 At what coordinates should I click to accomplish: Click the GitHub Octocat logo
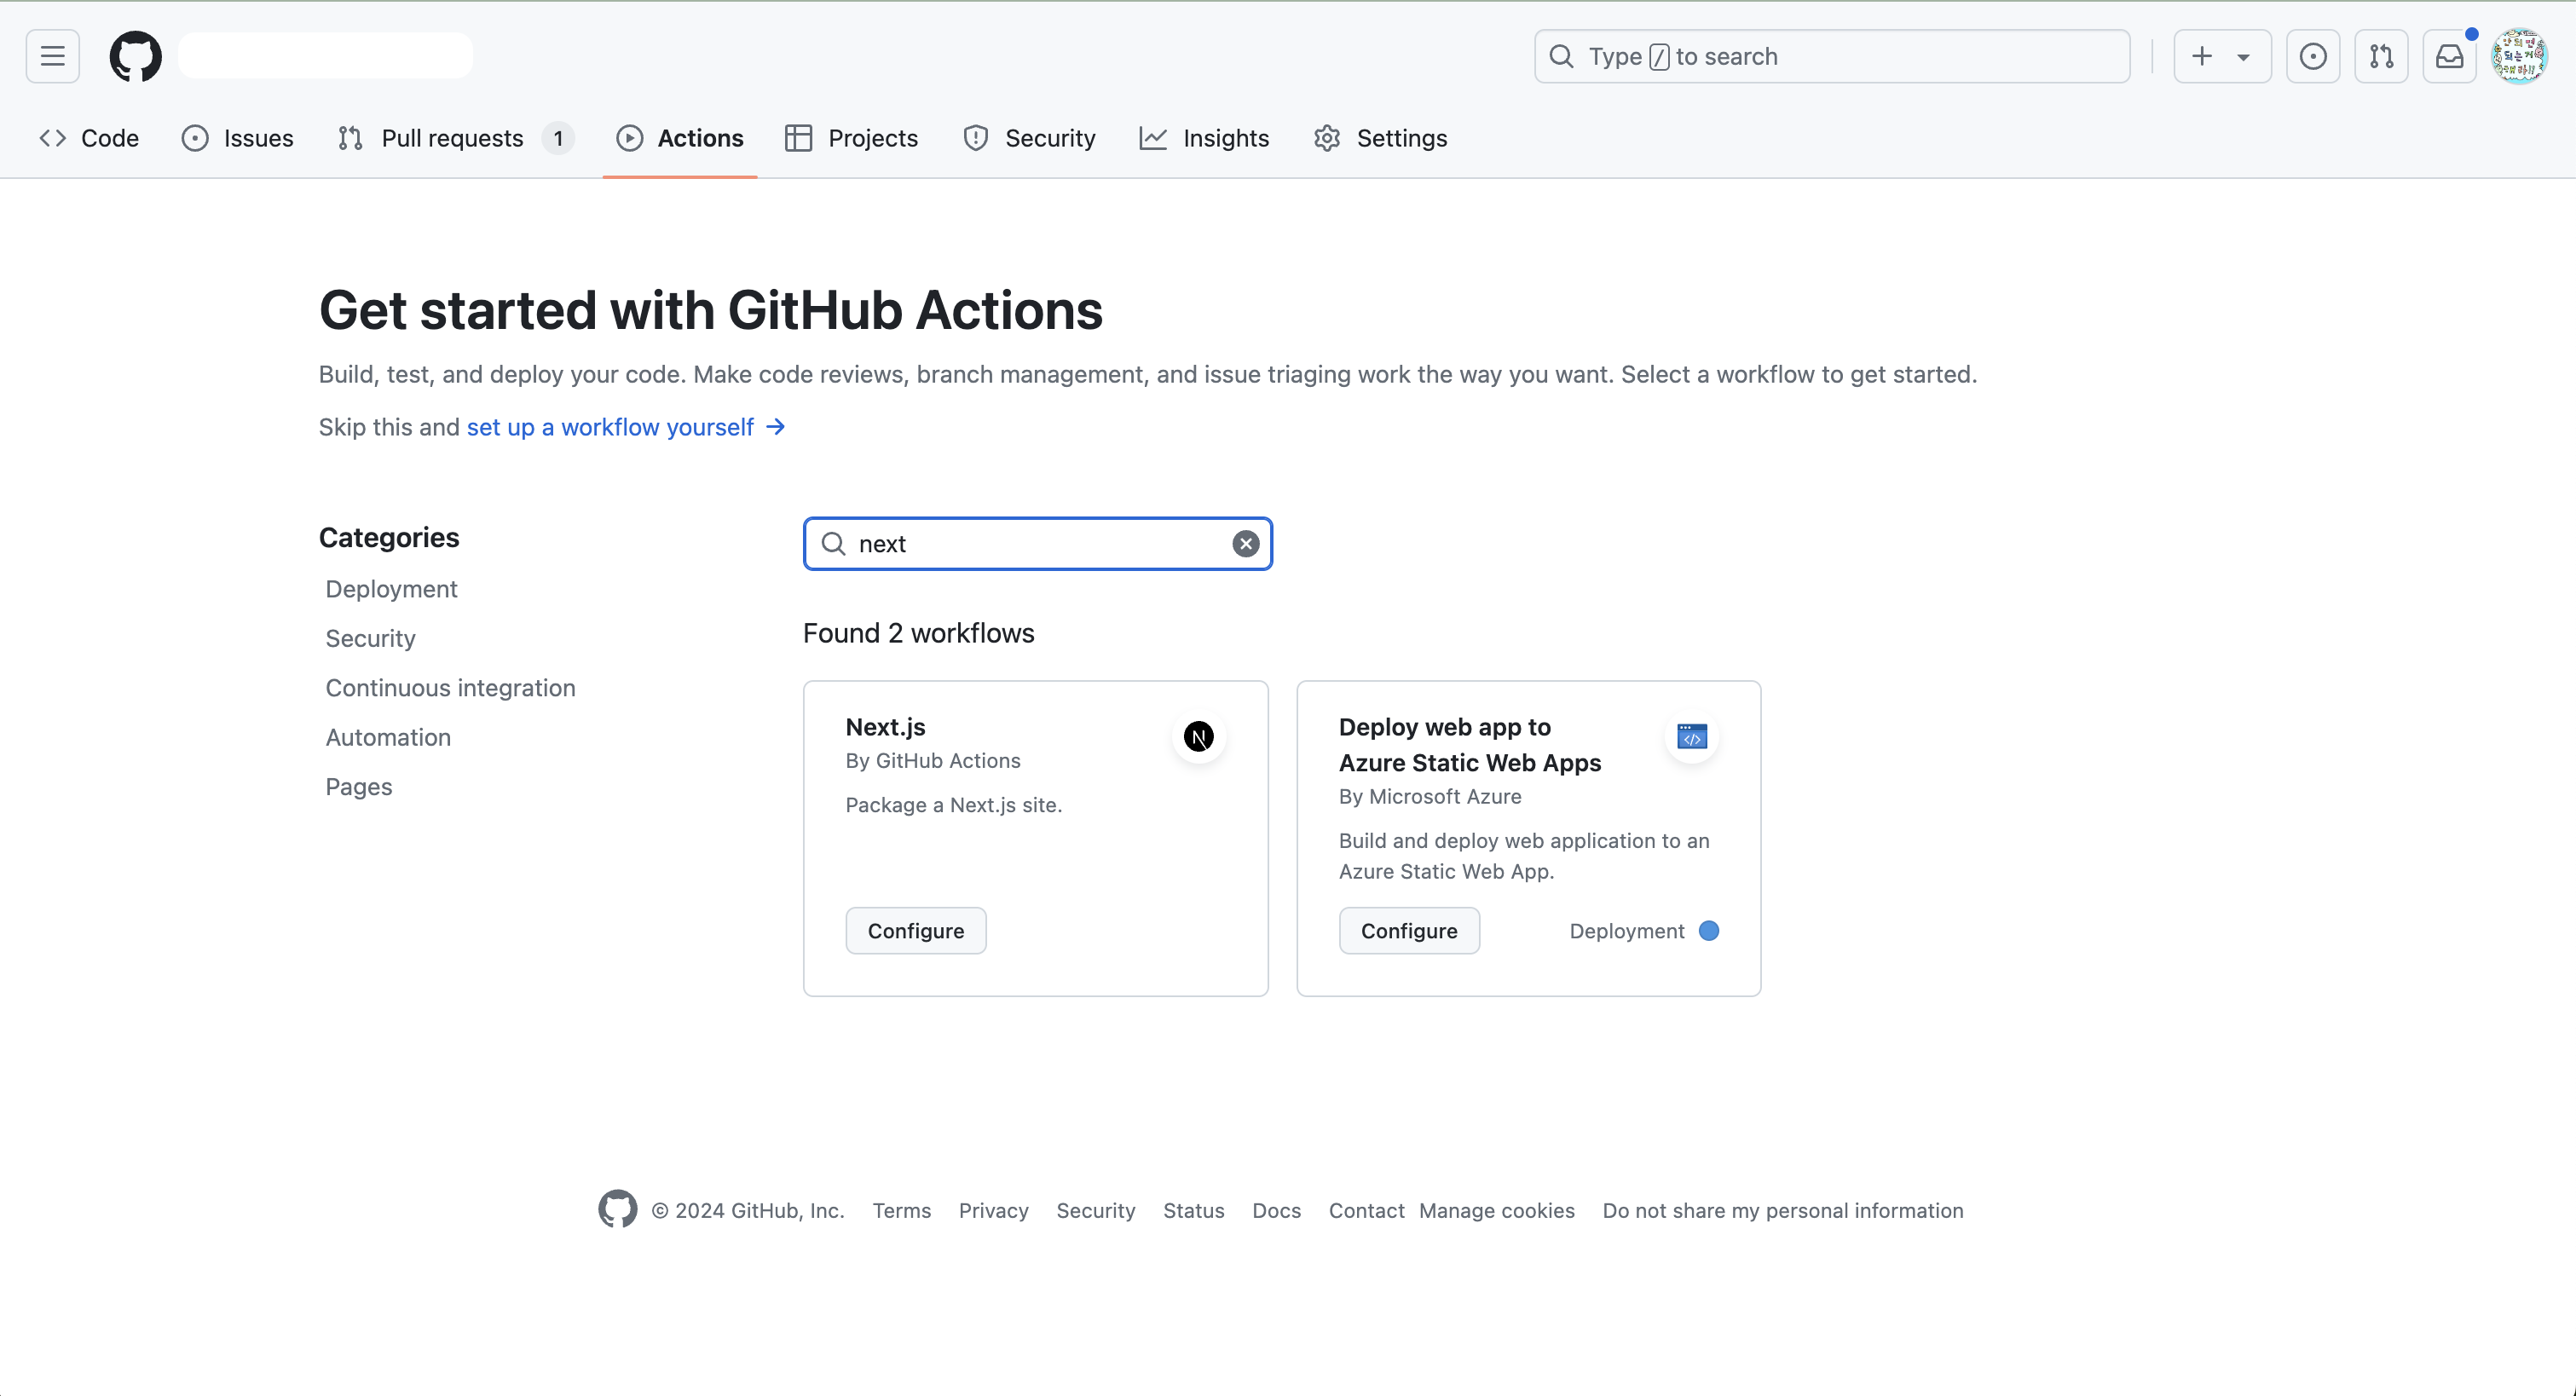[135, 56]
